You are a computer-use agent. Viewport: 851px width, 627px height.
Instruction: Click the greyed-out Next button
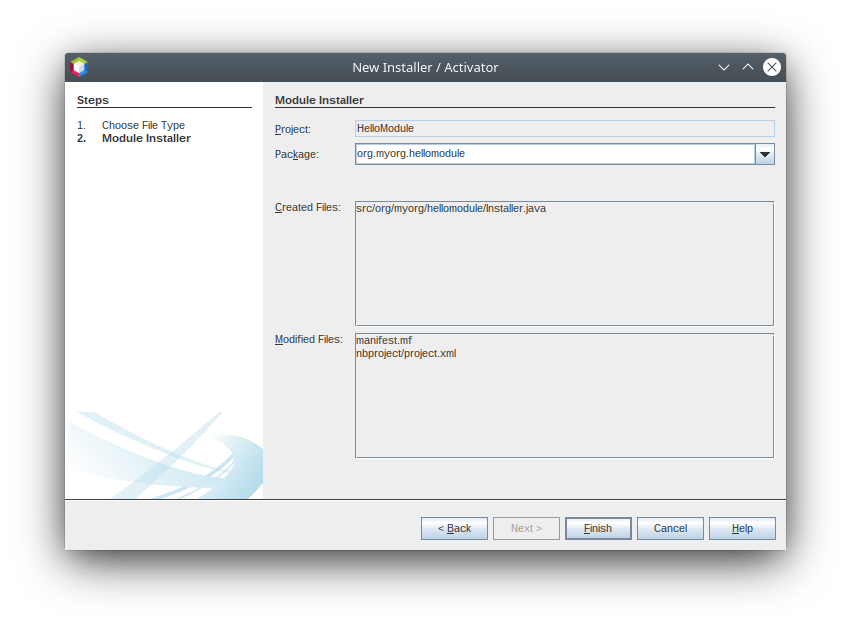click(526, 528)
